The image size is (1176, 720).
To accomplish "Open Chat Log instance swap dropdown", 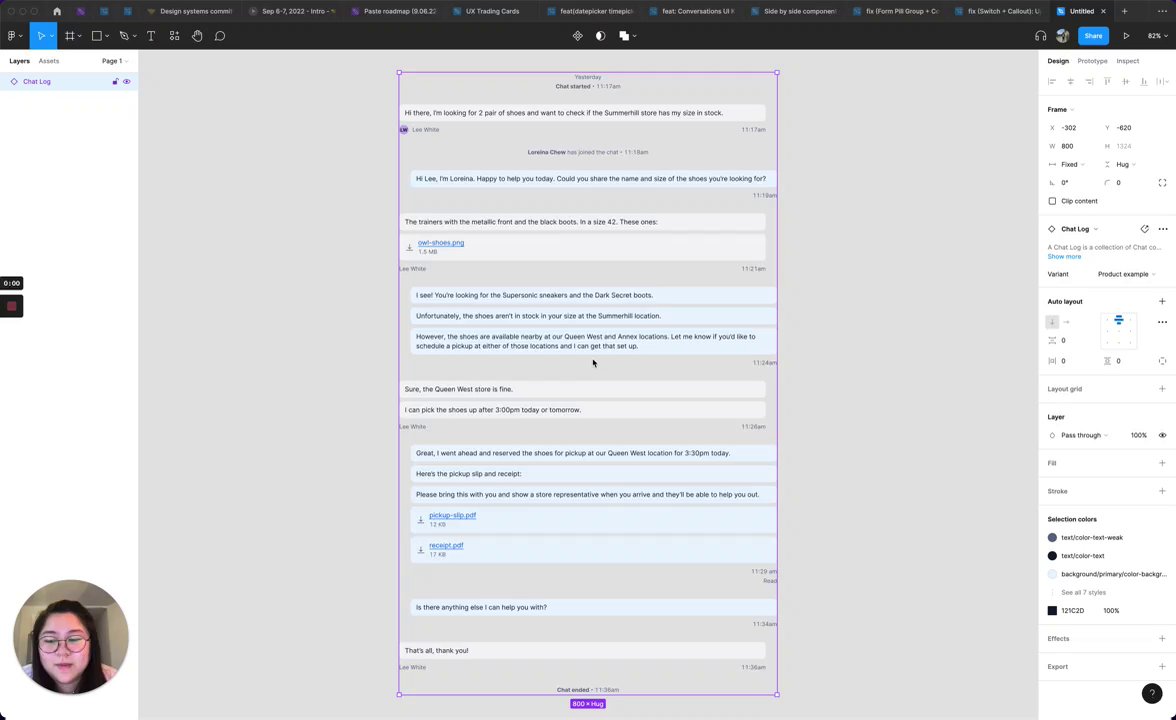I will (x=1079, y=229).
